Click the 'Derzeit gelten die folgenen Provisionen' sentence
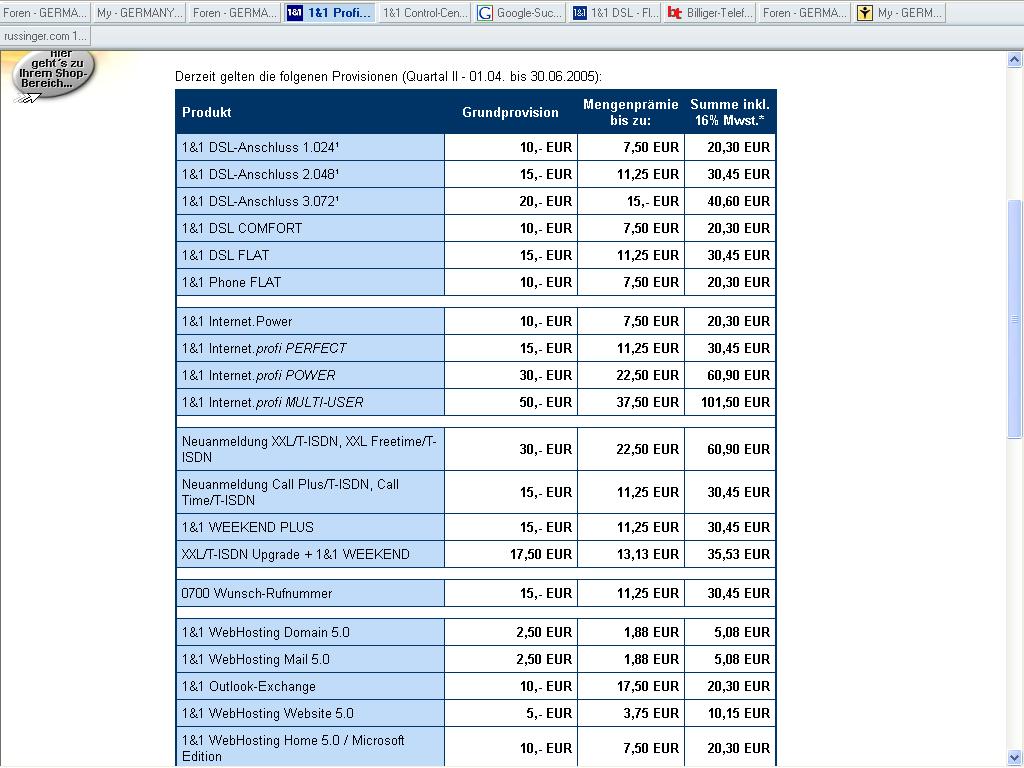The image size is (1024, 768). [x=388, y=76]
